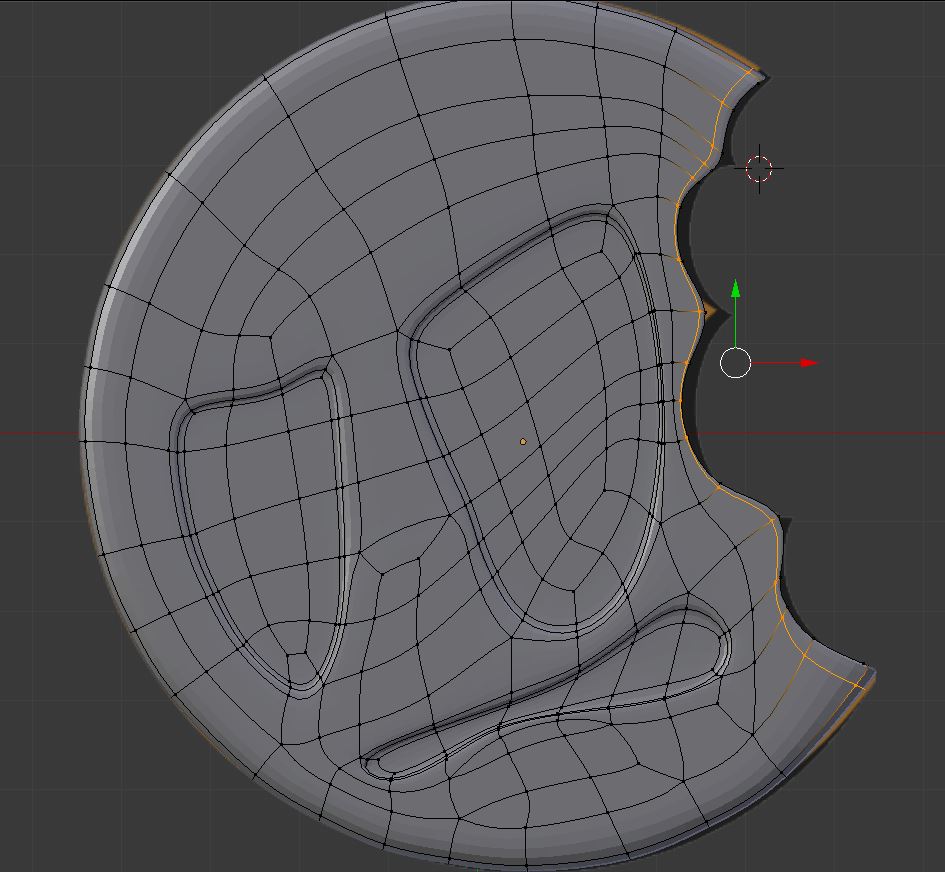Click the red-white dashed 3D cursor
The width and height of the screenshot is (945, 872).
click(759, 169)
